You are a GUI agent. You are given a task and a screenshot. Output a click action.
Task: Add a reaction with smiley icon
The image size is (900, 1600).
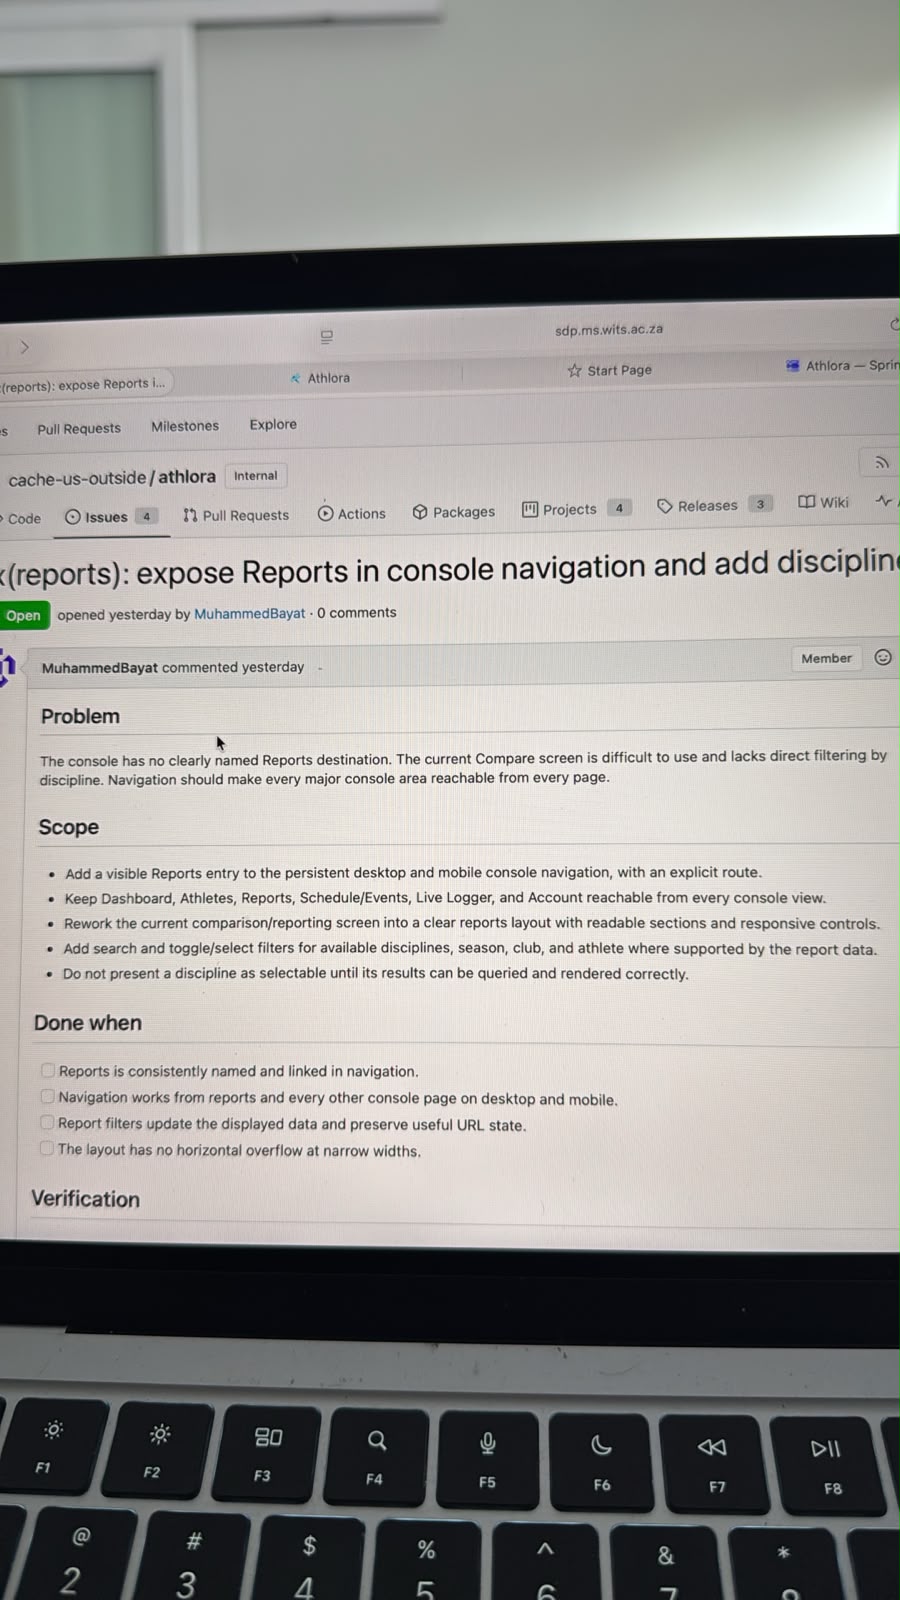coord(883,657)
